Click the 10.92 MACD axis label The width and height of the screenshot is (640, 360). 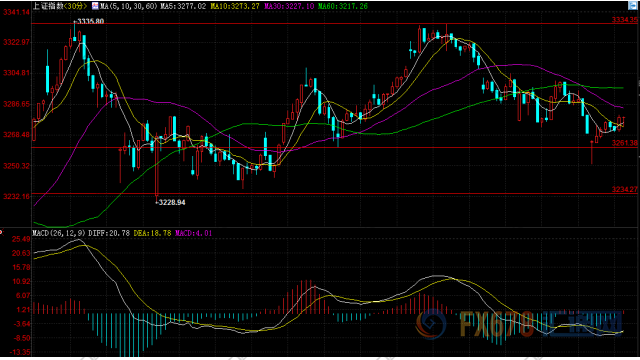pos(21,282)
